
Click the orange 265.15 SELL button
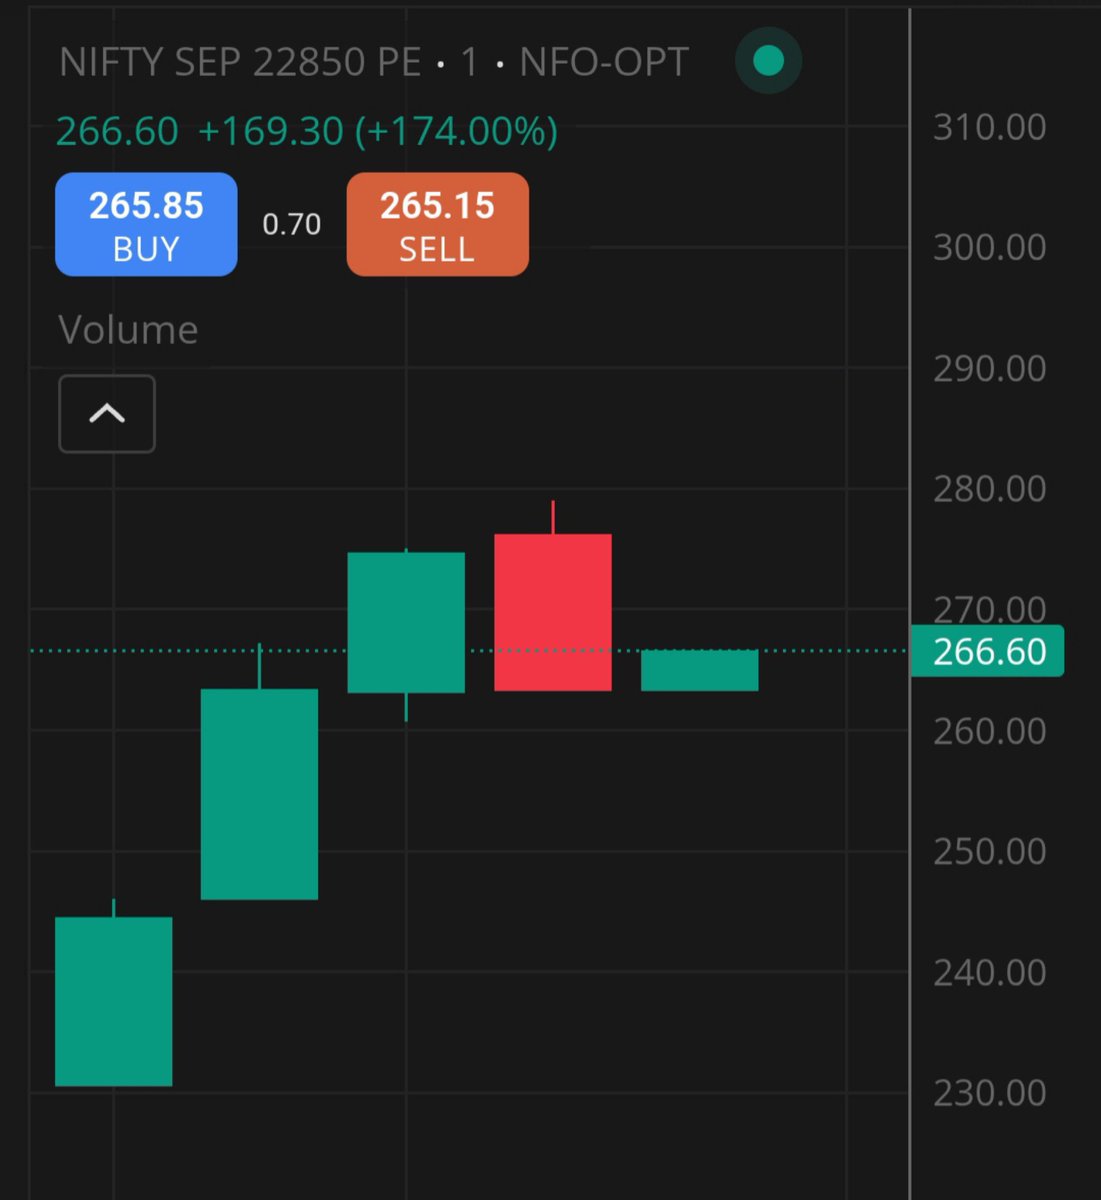437,224
